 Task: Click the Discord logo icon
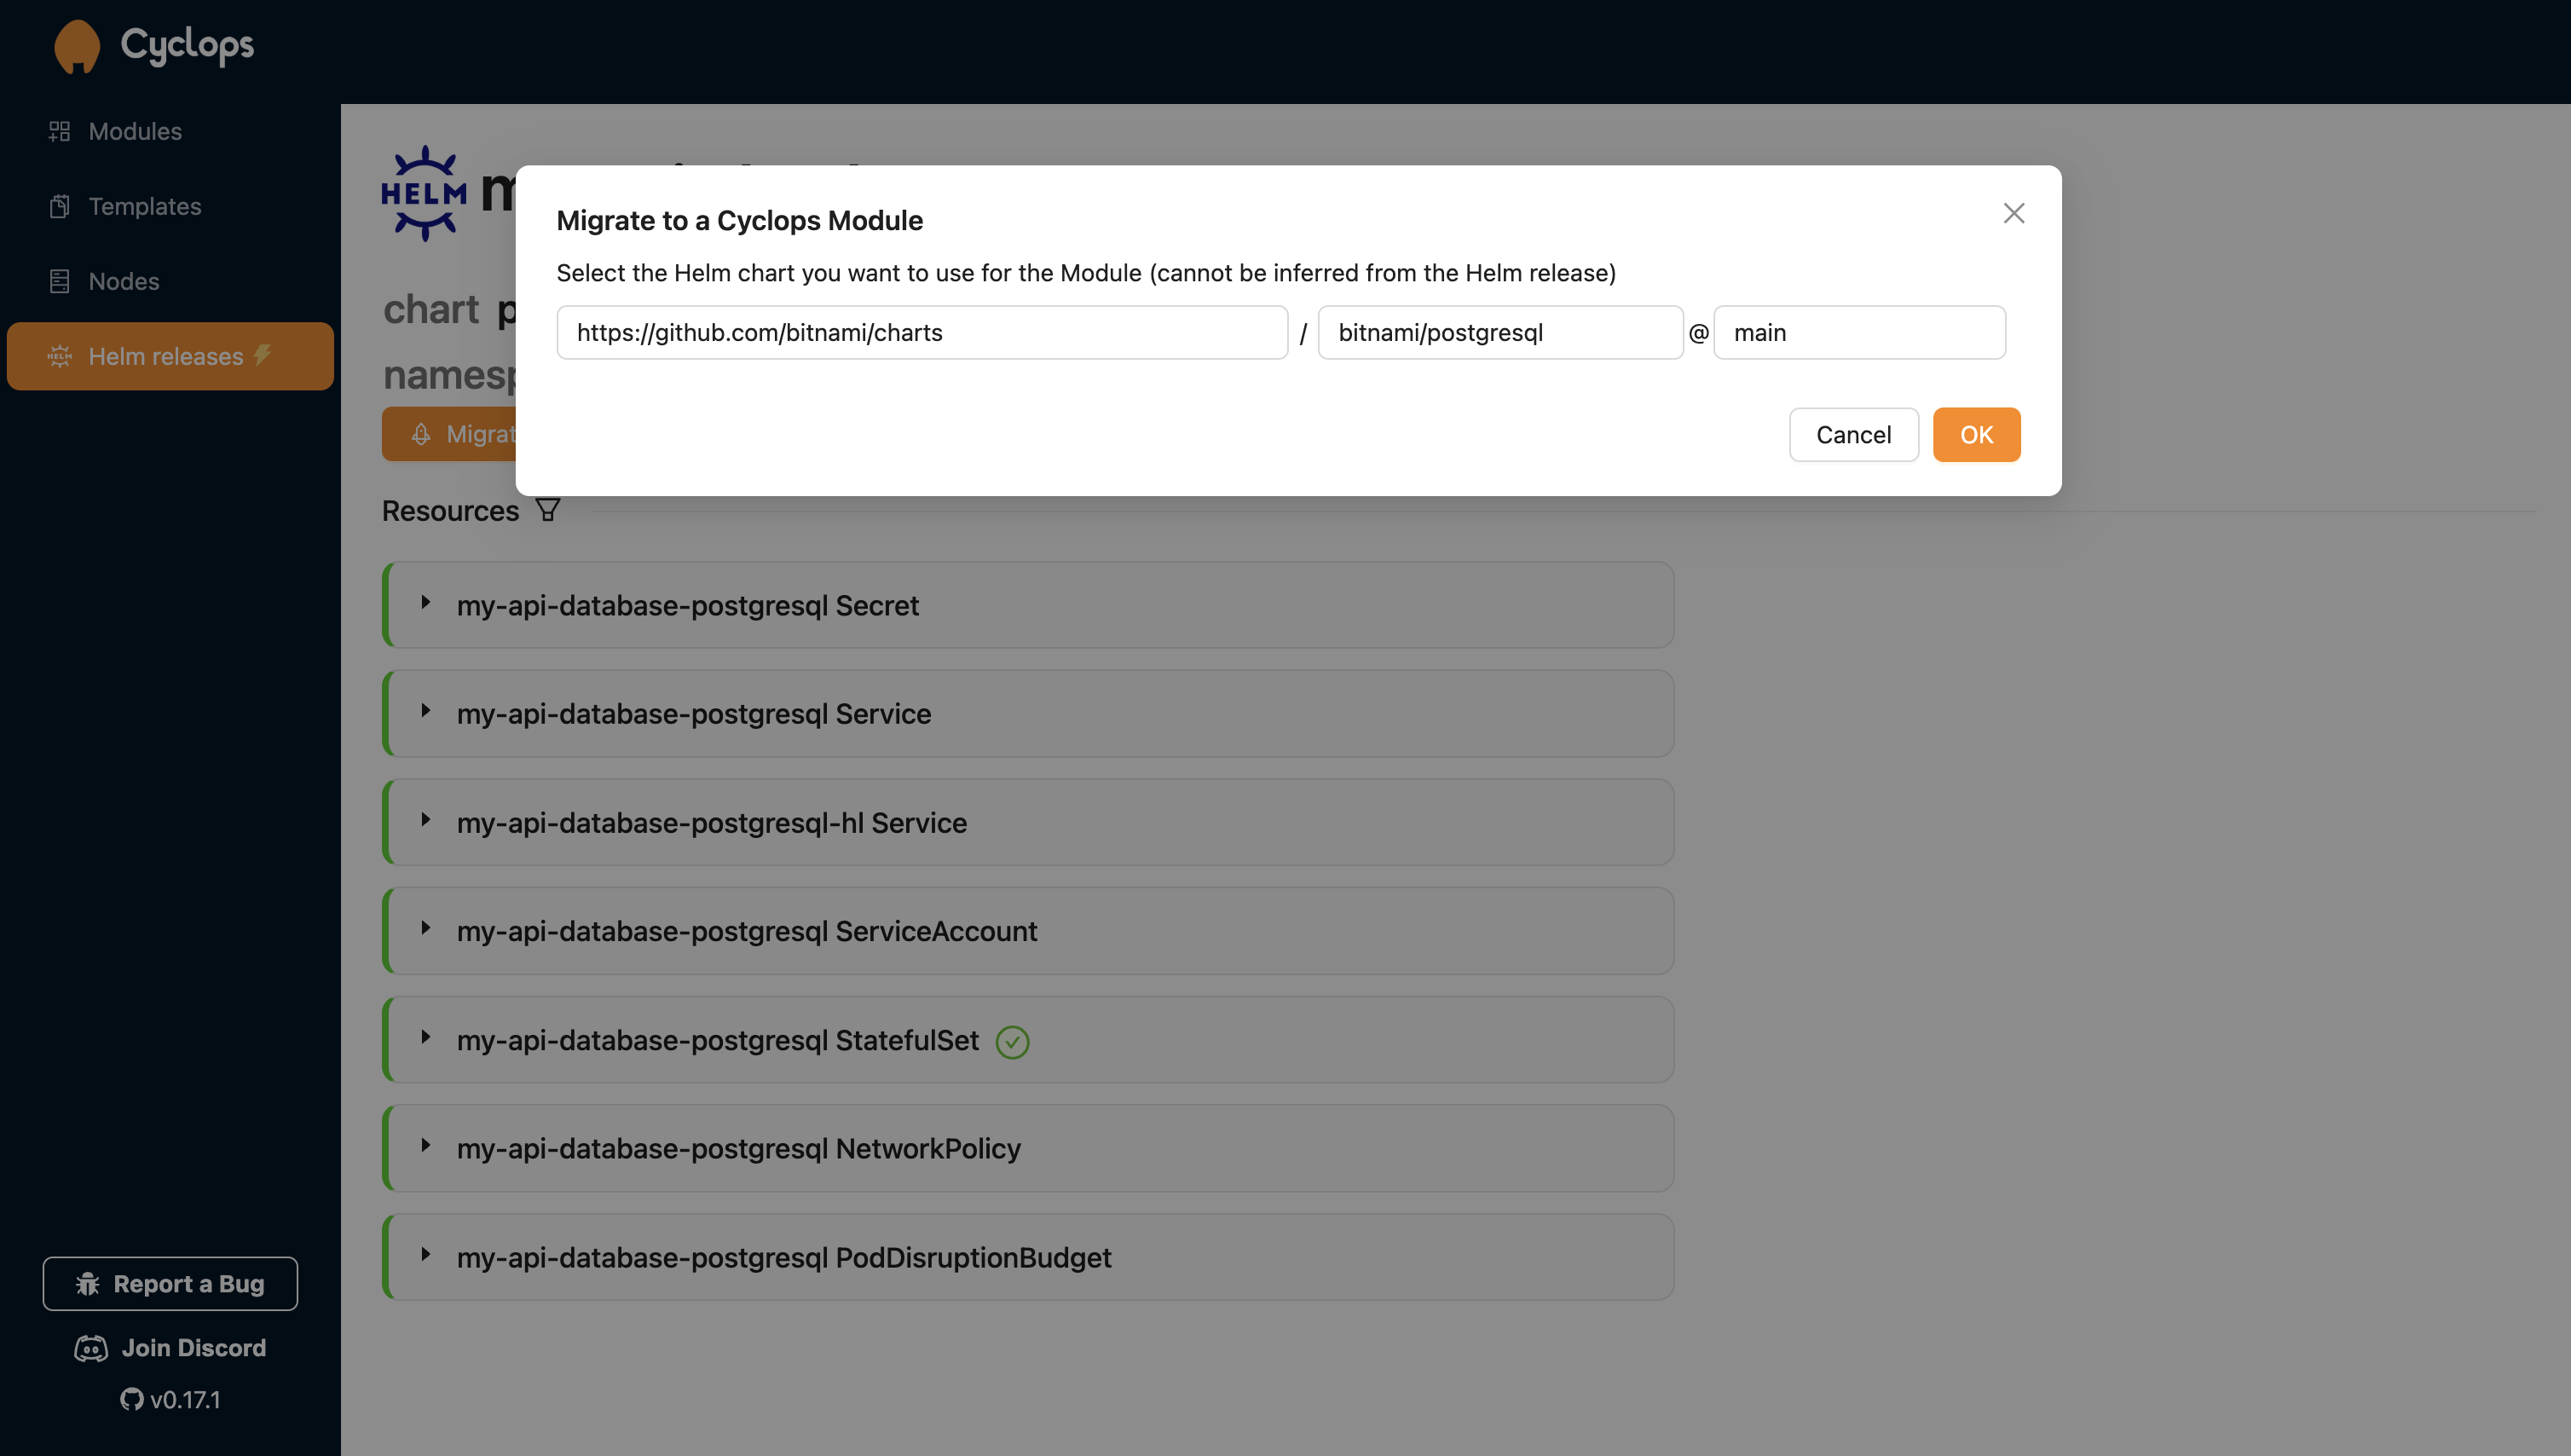pos(91,1349)
